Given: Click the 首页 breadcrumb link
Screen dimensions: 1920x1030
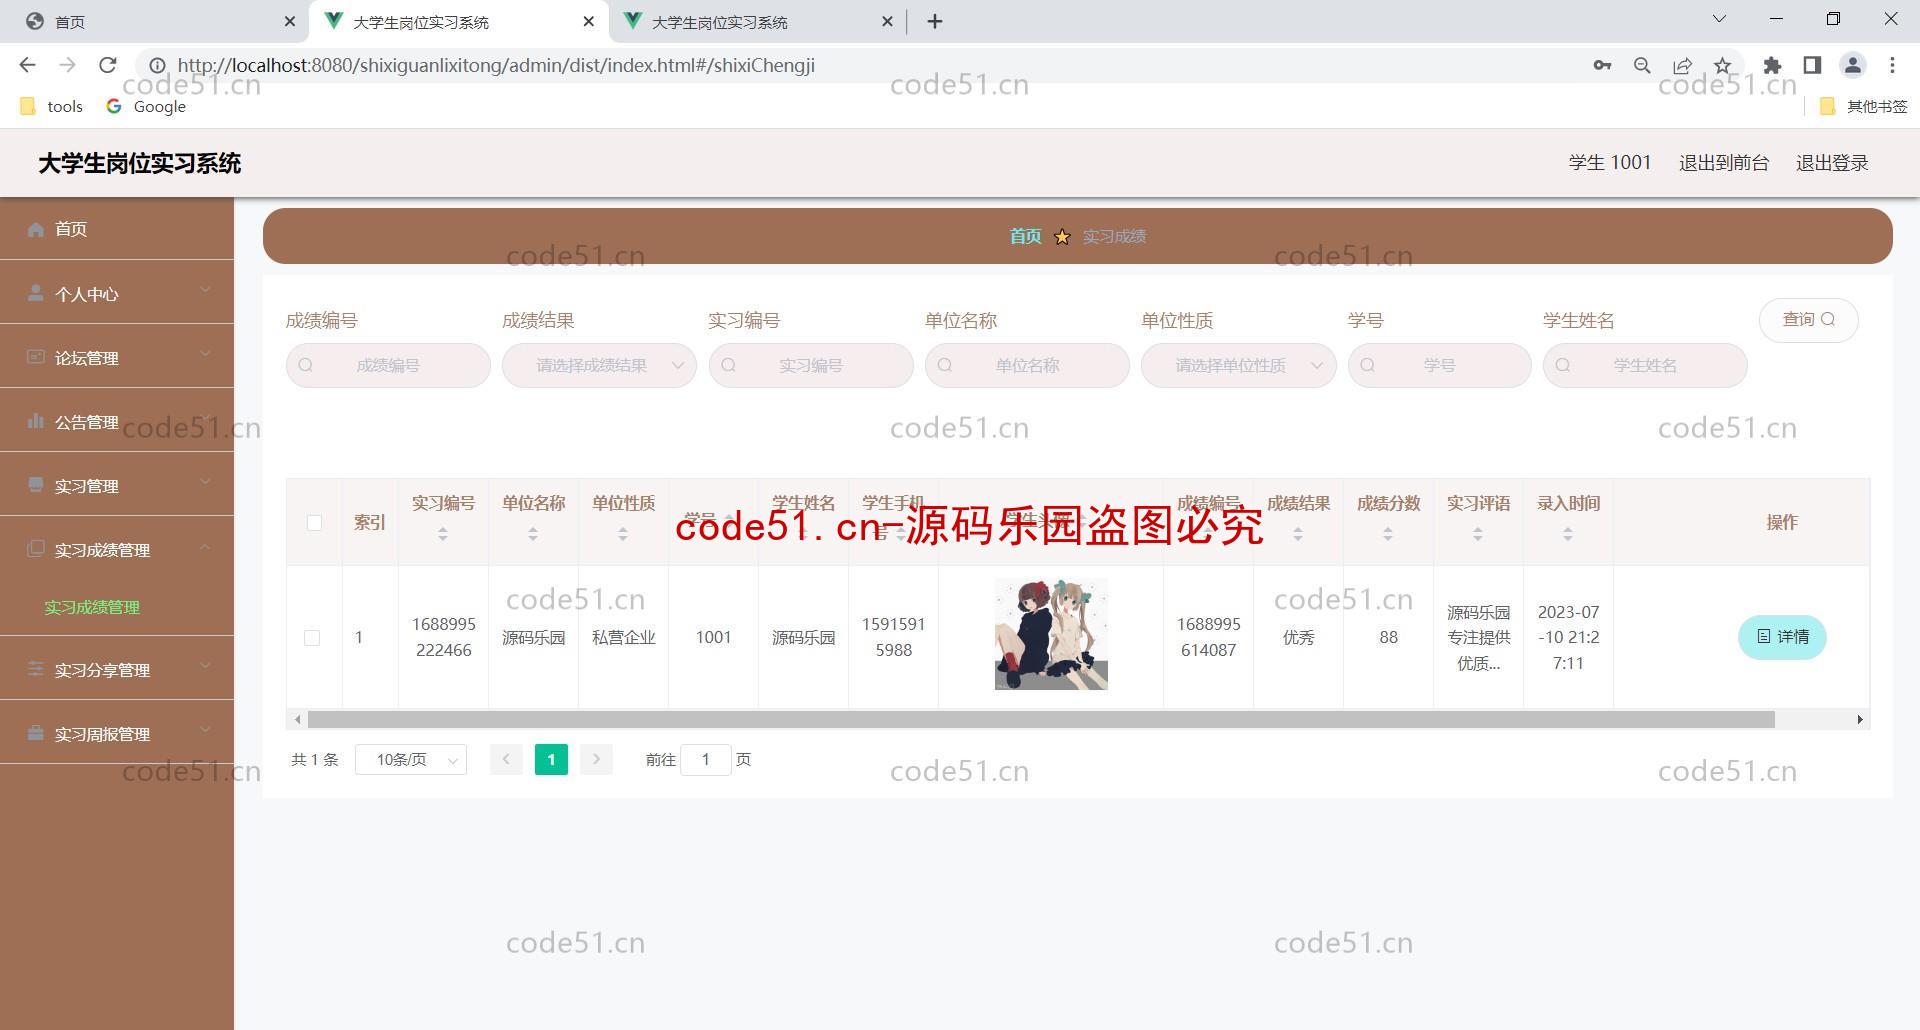Looking at the screenshot, I should tap(1025, 237).
